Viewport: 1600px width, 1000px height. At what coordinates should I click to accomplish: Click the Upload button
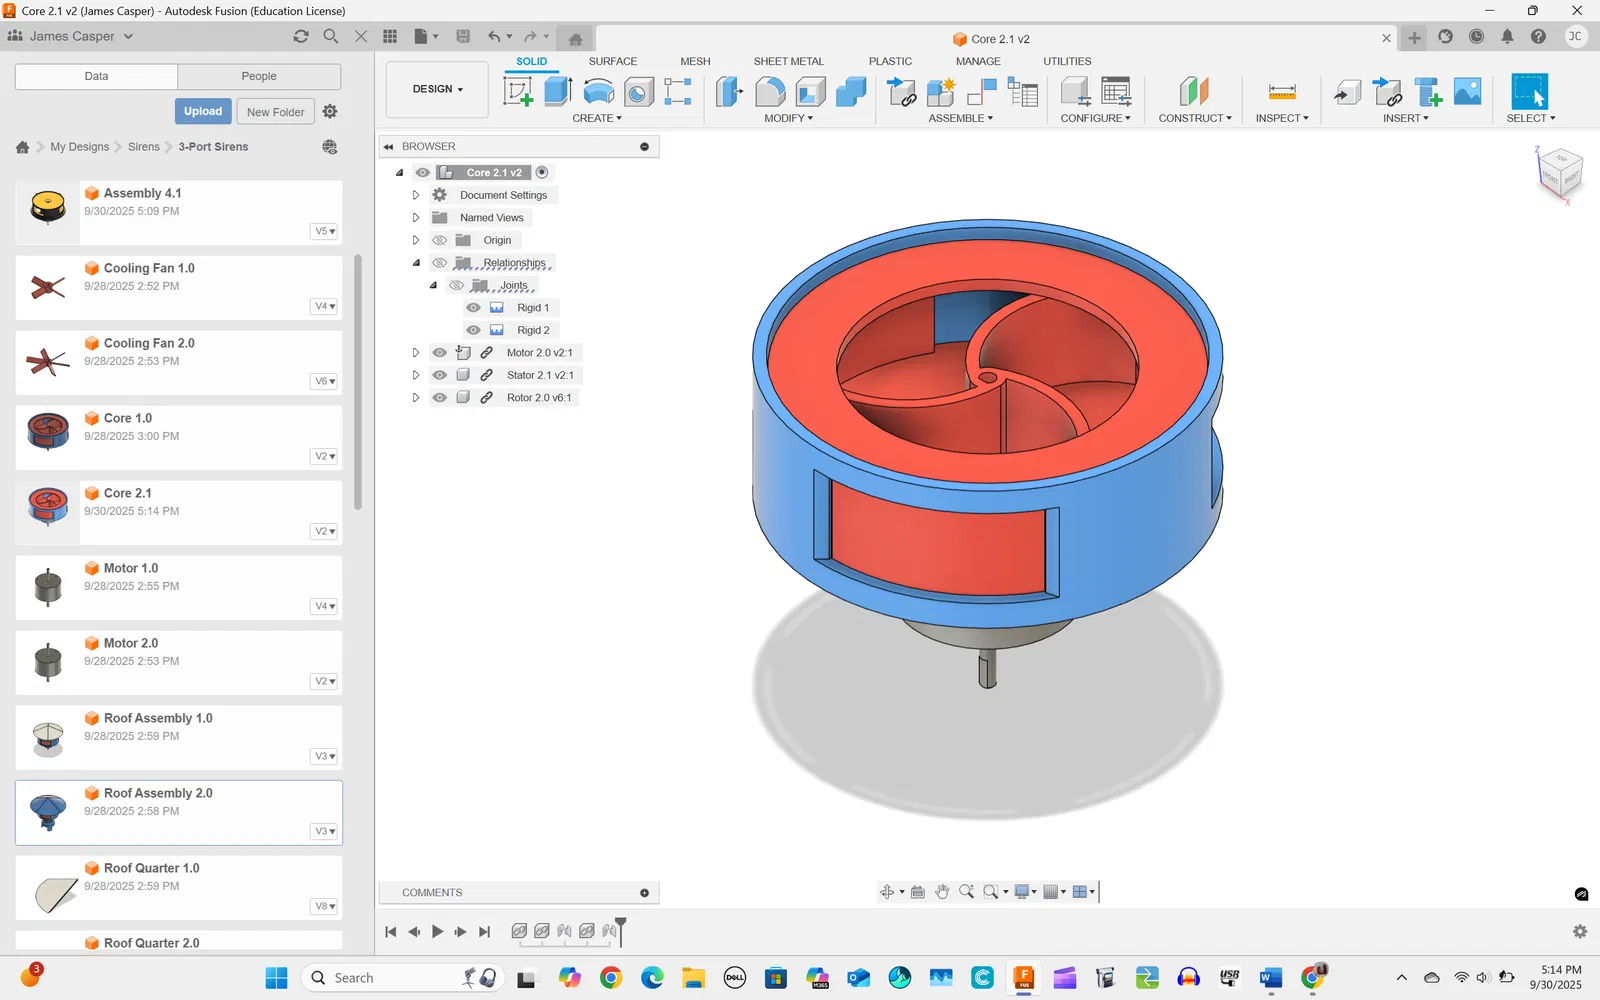(x=203, y=111)
